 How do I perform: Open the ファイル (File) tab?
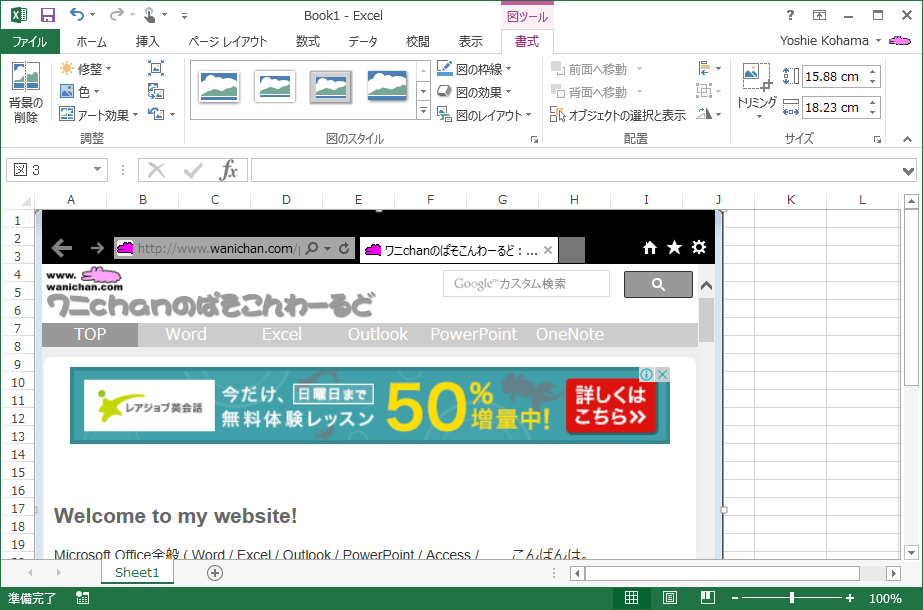30,41
